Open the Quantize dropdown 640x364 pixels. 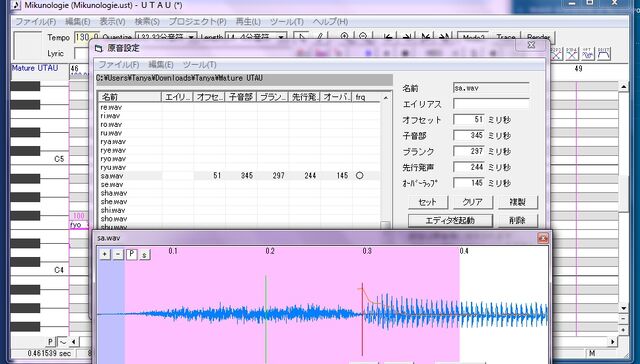[x=191, y=37]
